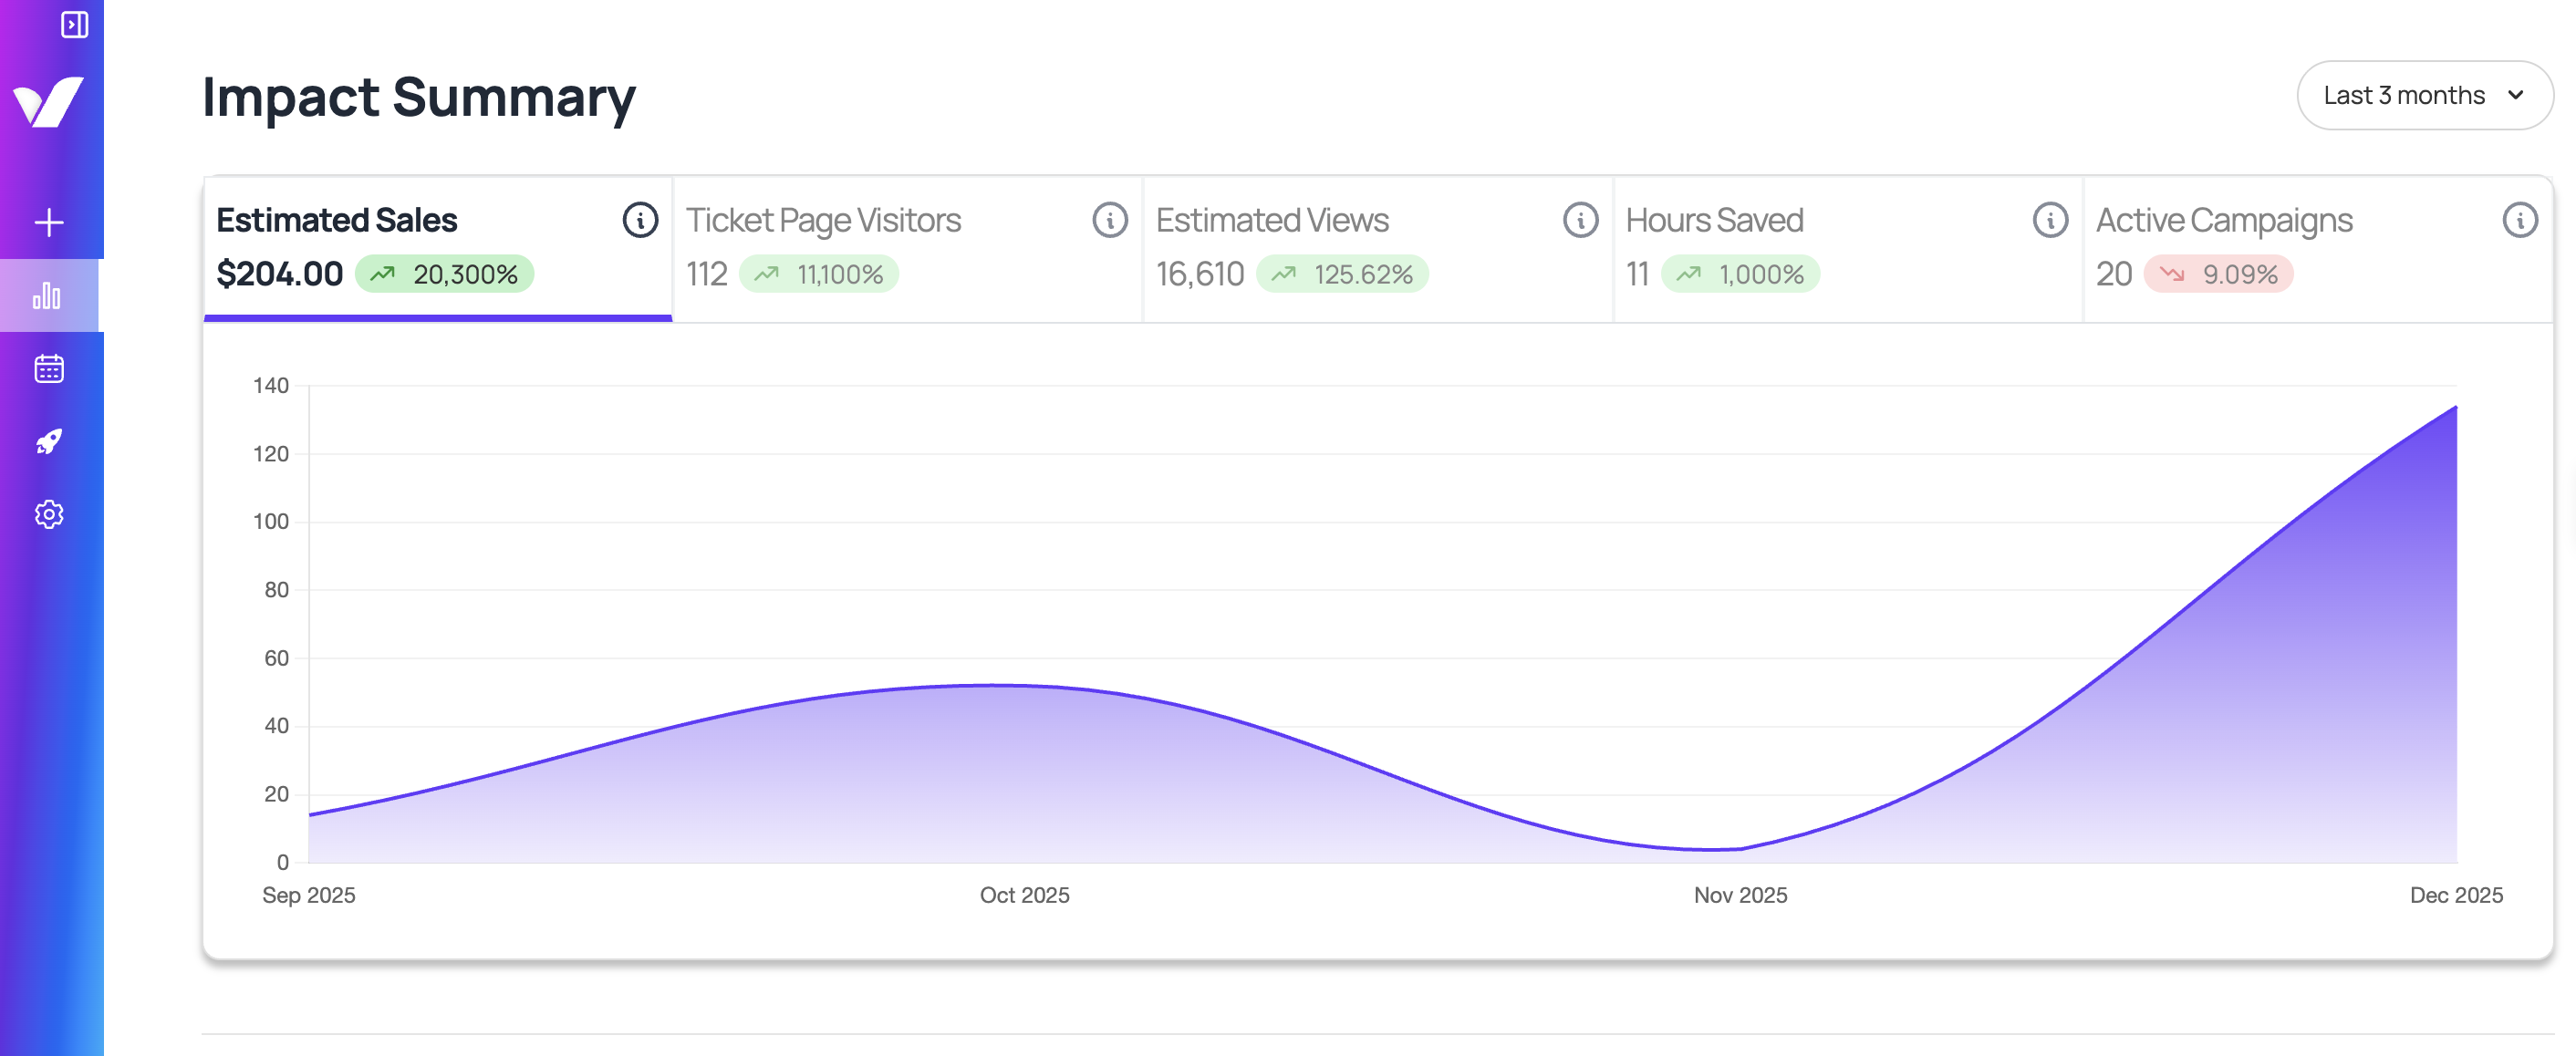Click info icon for Active Campaigns
This screenshot has height=1056, width=2576.
click(x=2520, y=220)
